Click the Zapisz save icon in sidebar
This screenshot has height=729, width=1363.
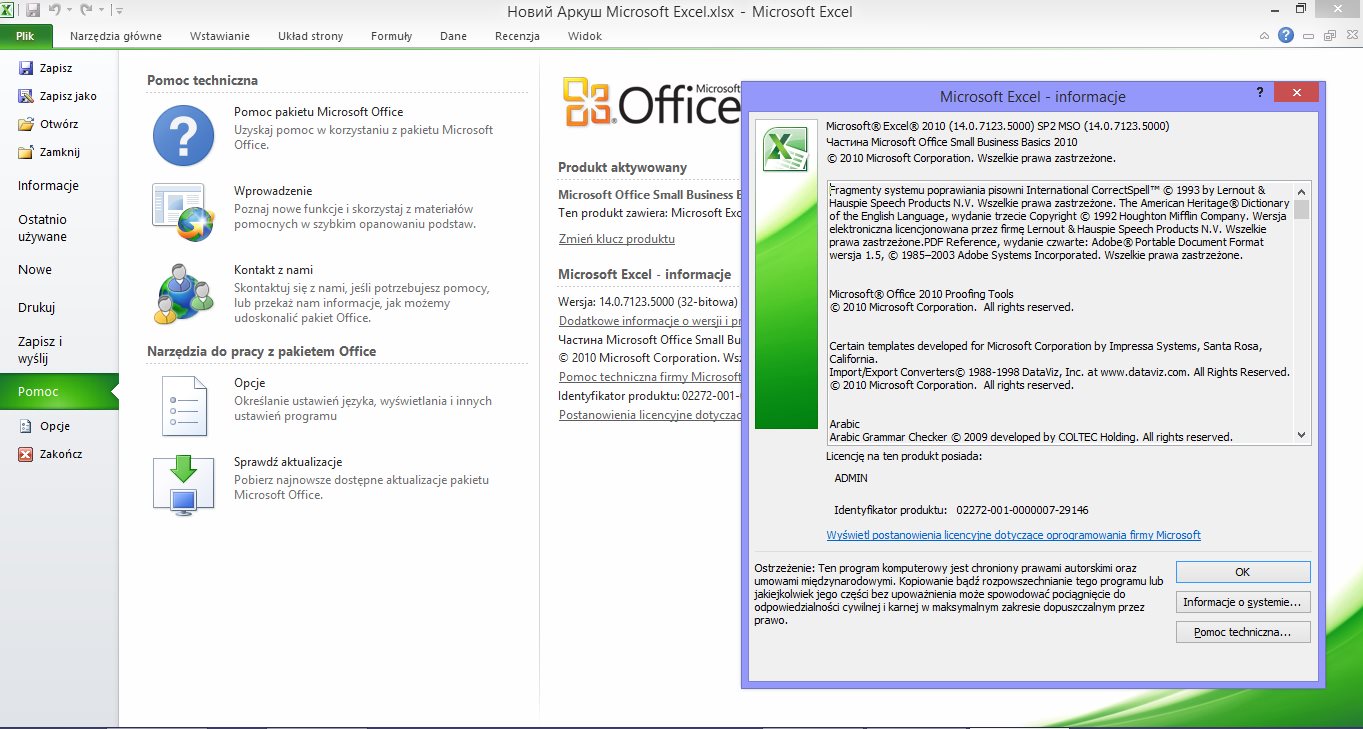26,68
